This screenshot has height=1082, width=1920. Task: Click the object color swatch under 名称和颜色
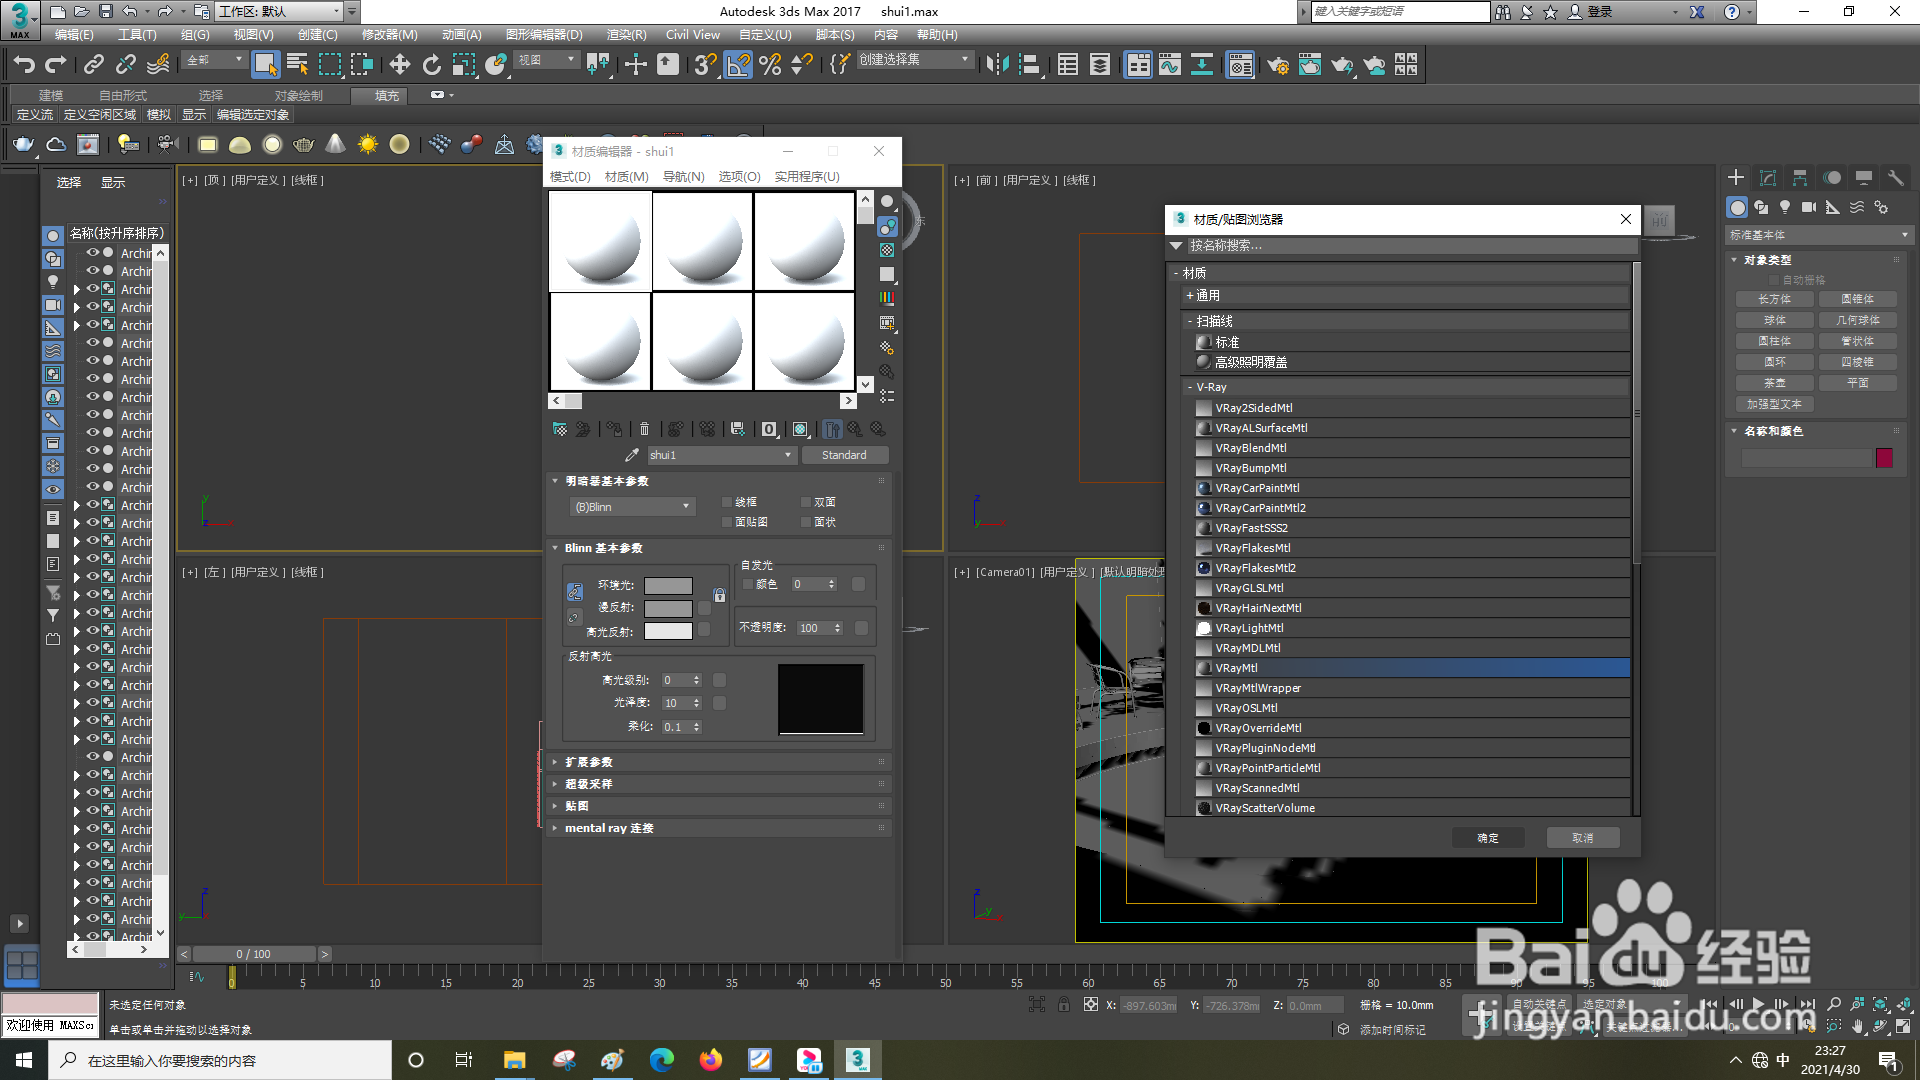coord(1885,458)
